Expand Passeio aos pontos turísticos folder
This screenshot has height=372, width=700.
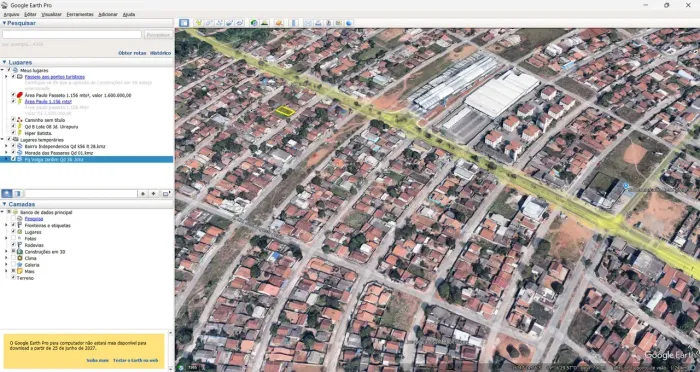click(x=7, y=77)
